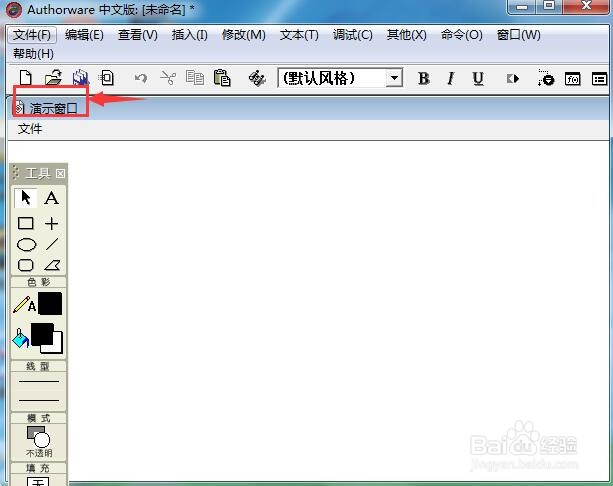
Task: Select the Polygon drawing tool
Action: pyautogui.click(x=52, y=265)
